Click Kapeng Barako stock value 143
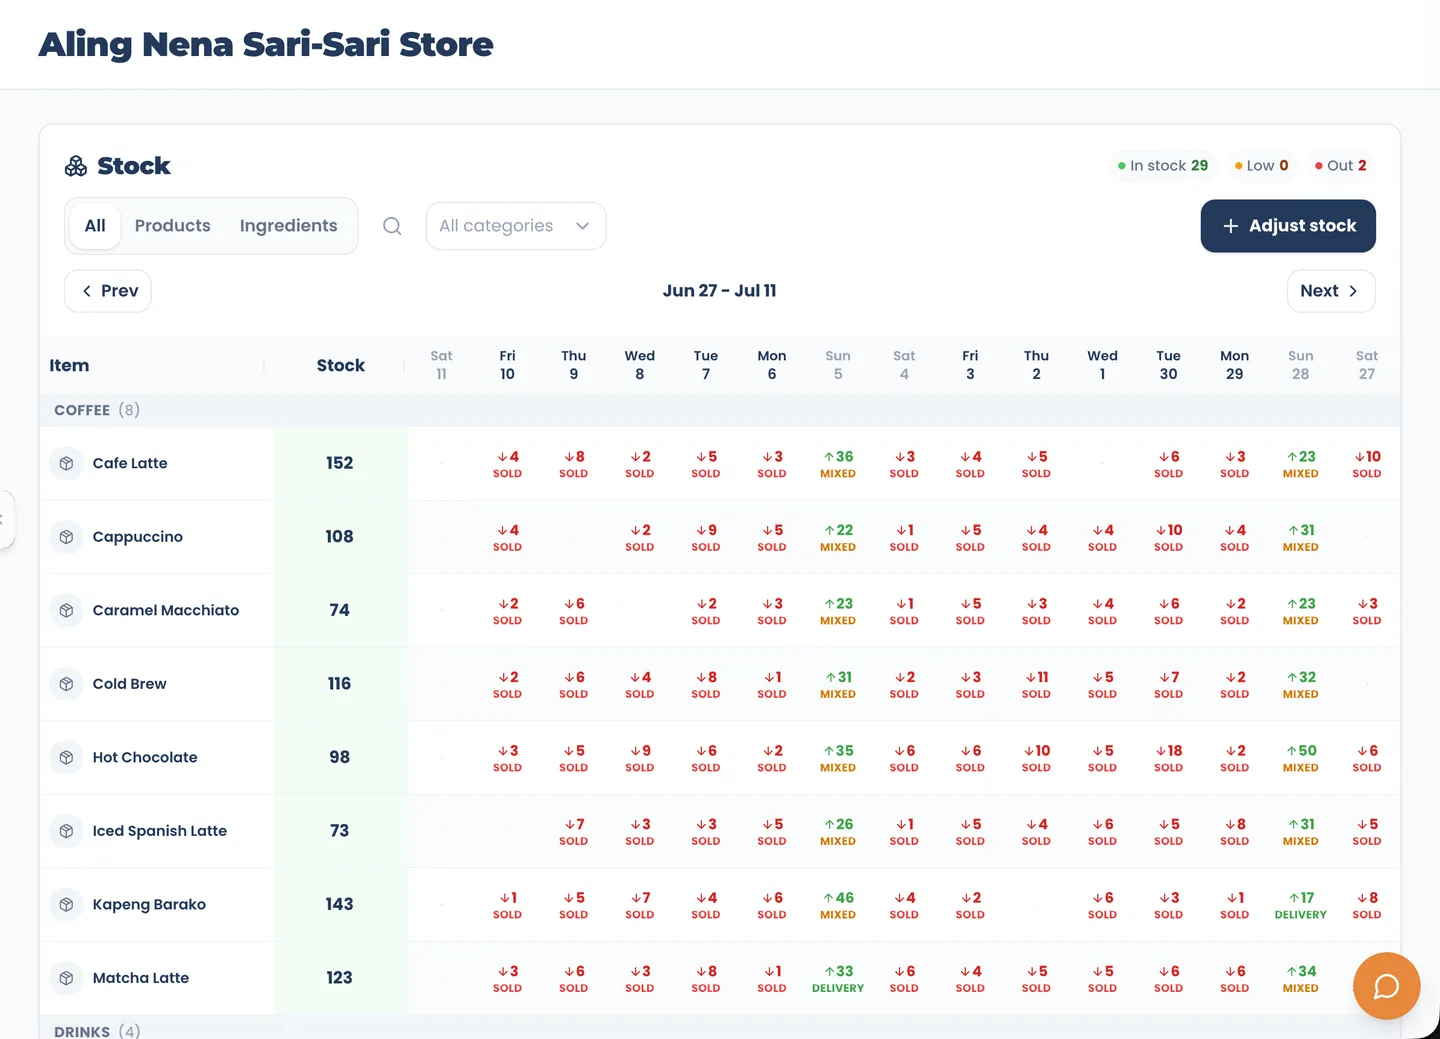 point(340,904)
